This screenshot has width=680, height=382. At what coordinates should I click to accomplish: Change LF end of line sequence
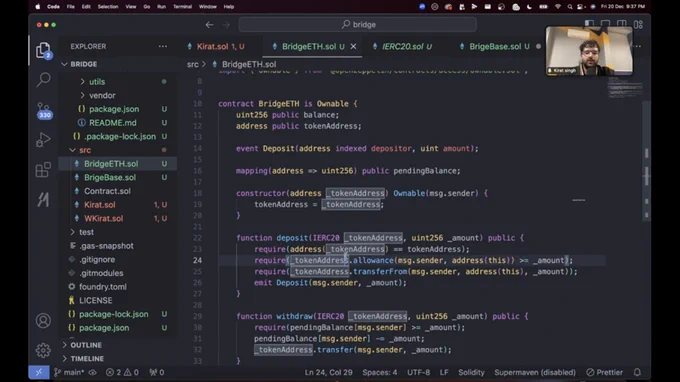point(444,372)
